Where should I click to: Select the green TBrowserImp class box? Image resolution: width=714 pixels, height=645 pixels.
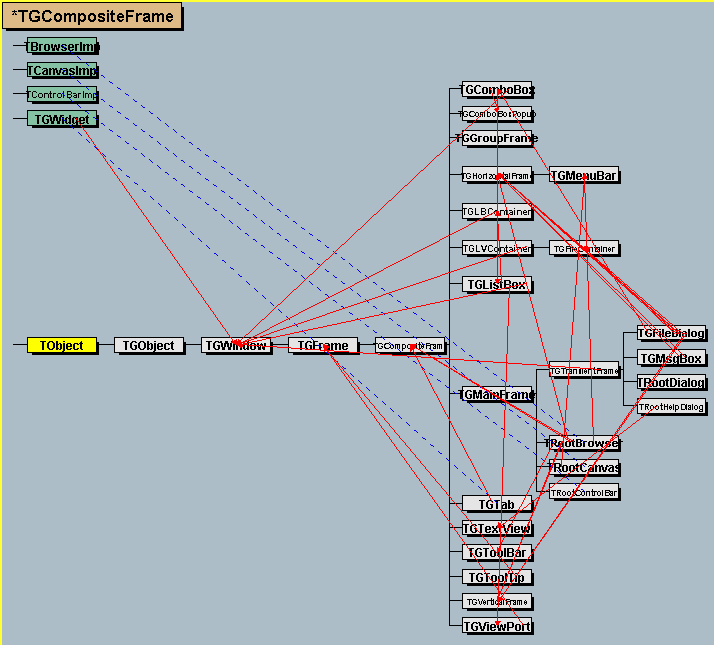click(x=62, y=46)
